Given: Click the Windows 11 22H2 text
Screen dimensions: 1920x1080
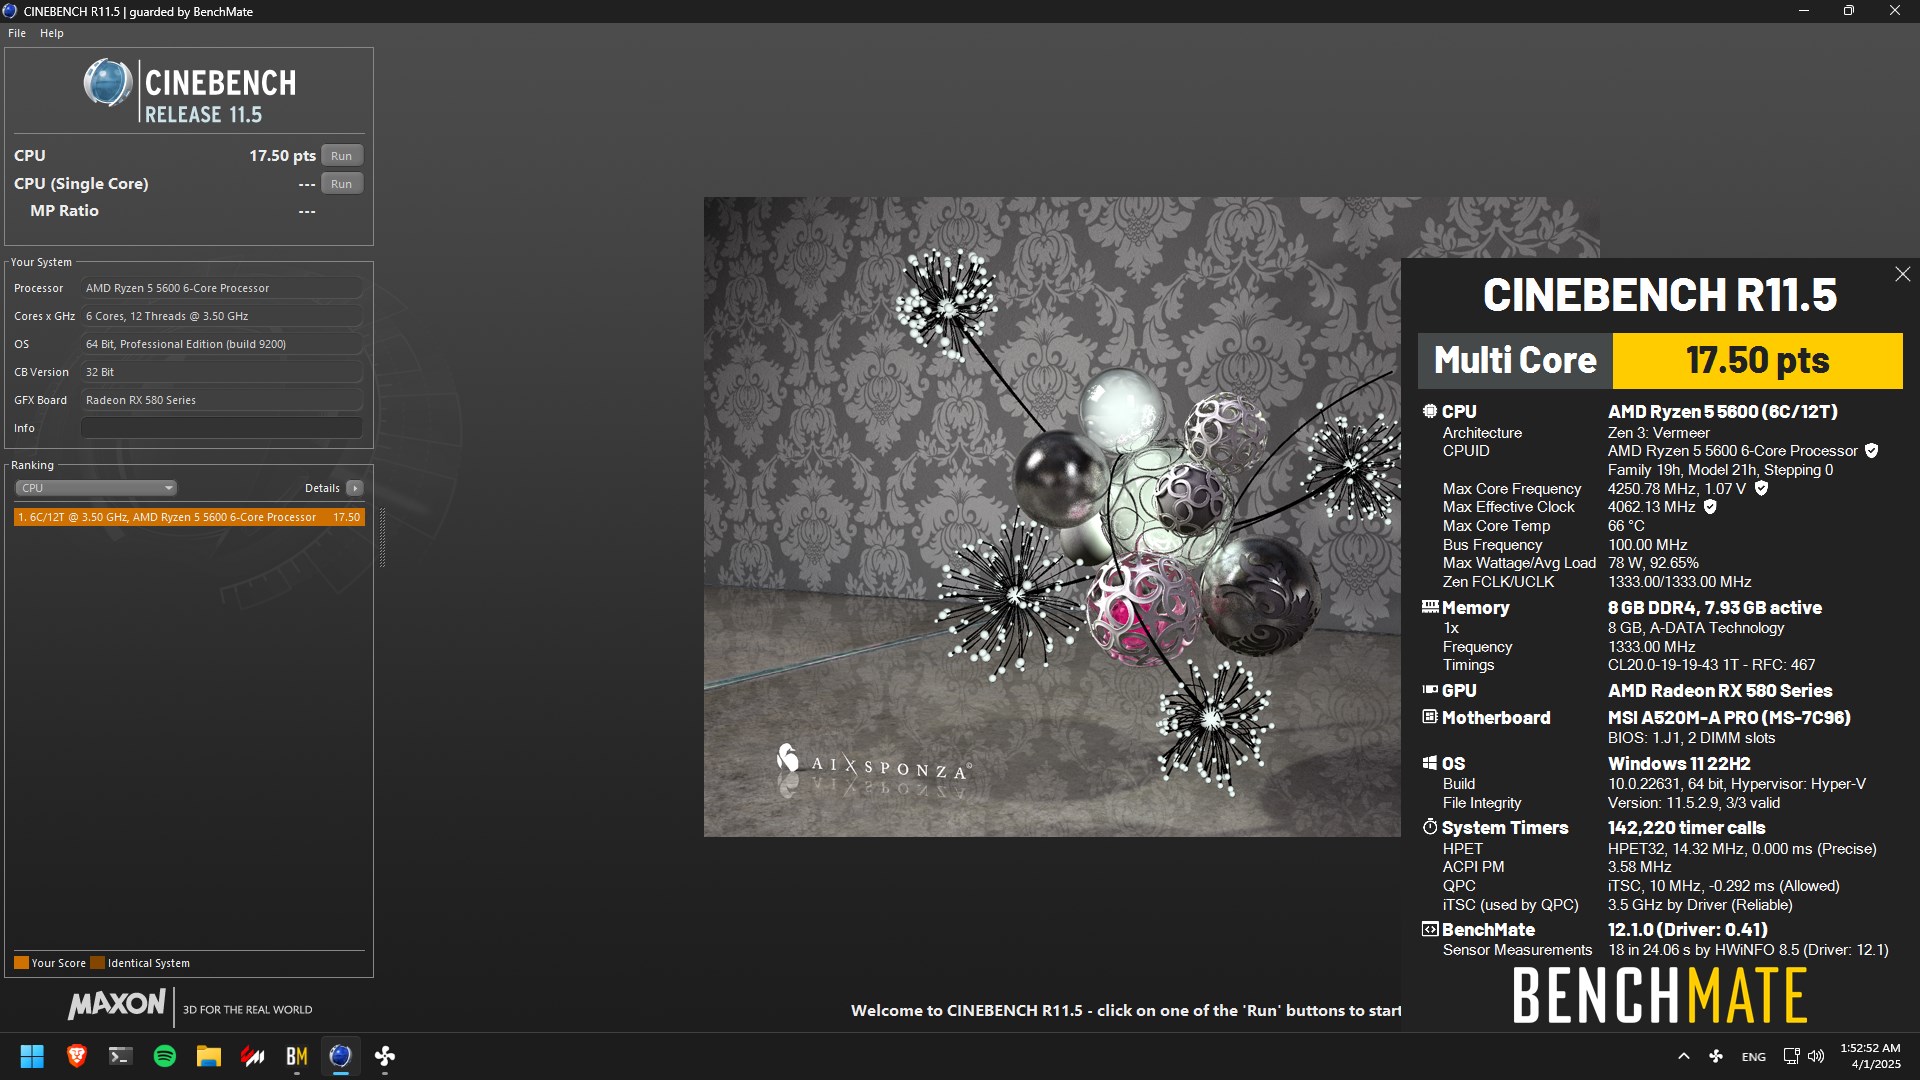Looking at the screenshot, I should (1679, 763).
